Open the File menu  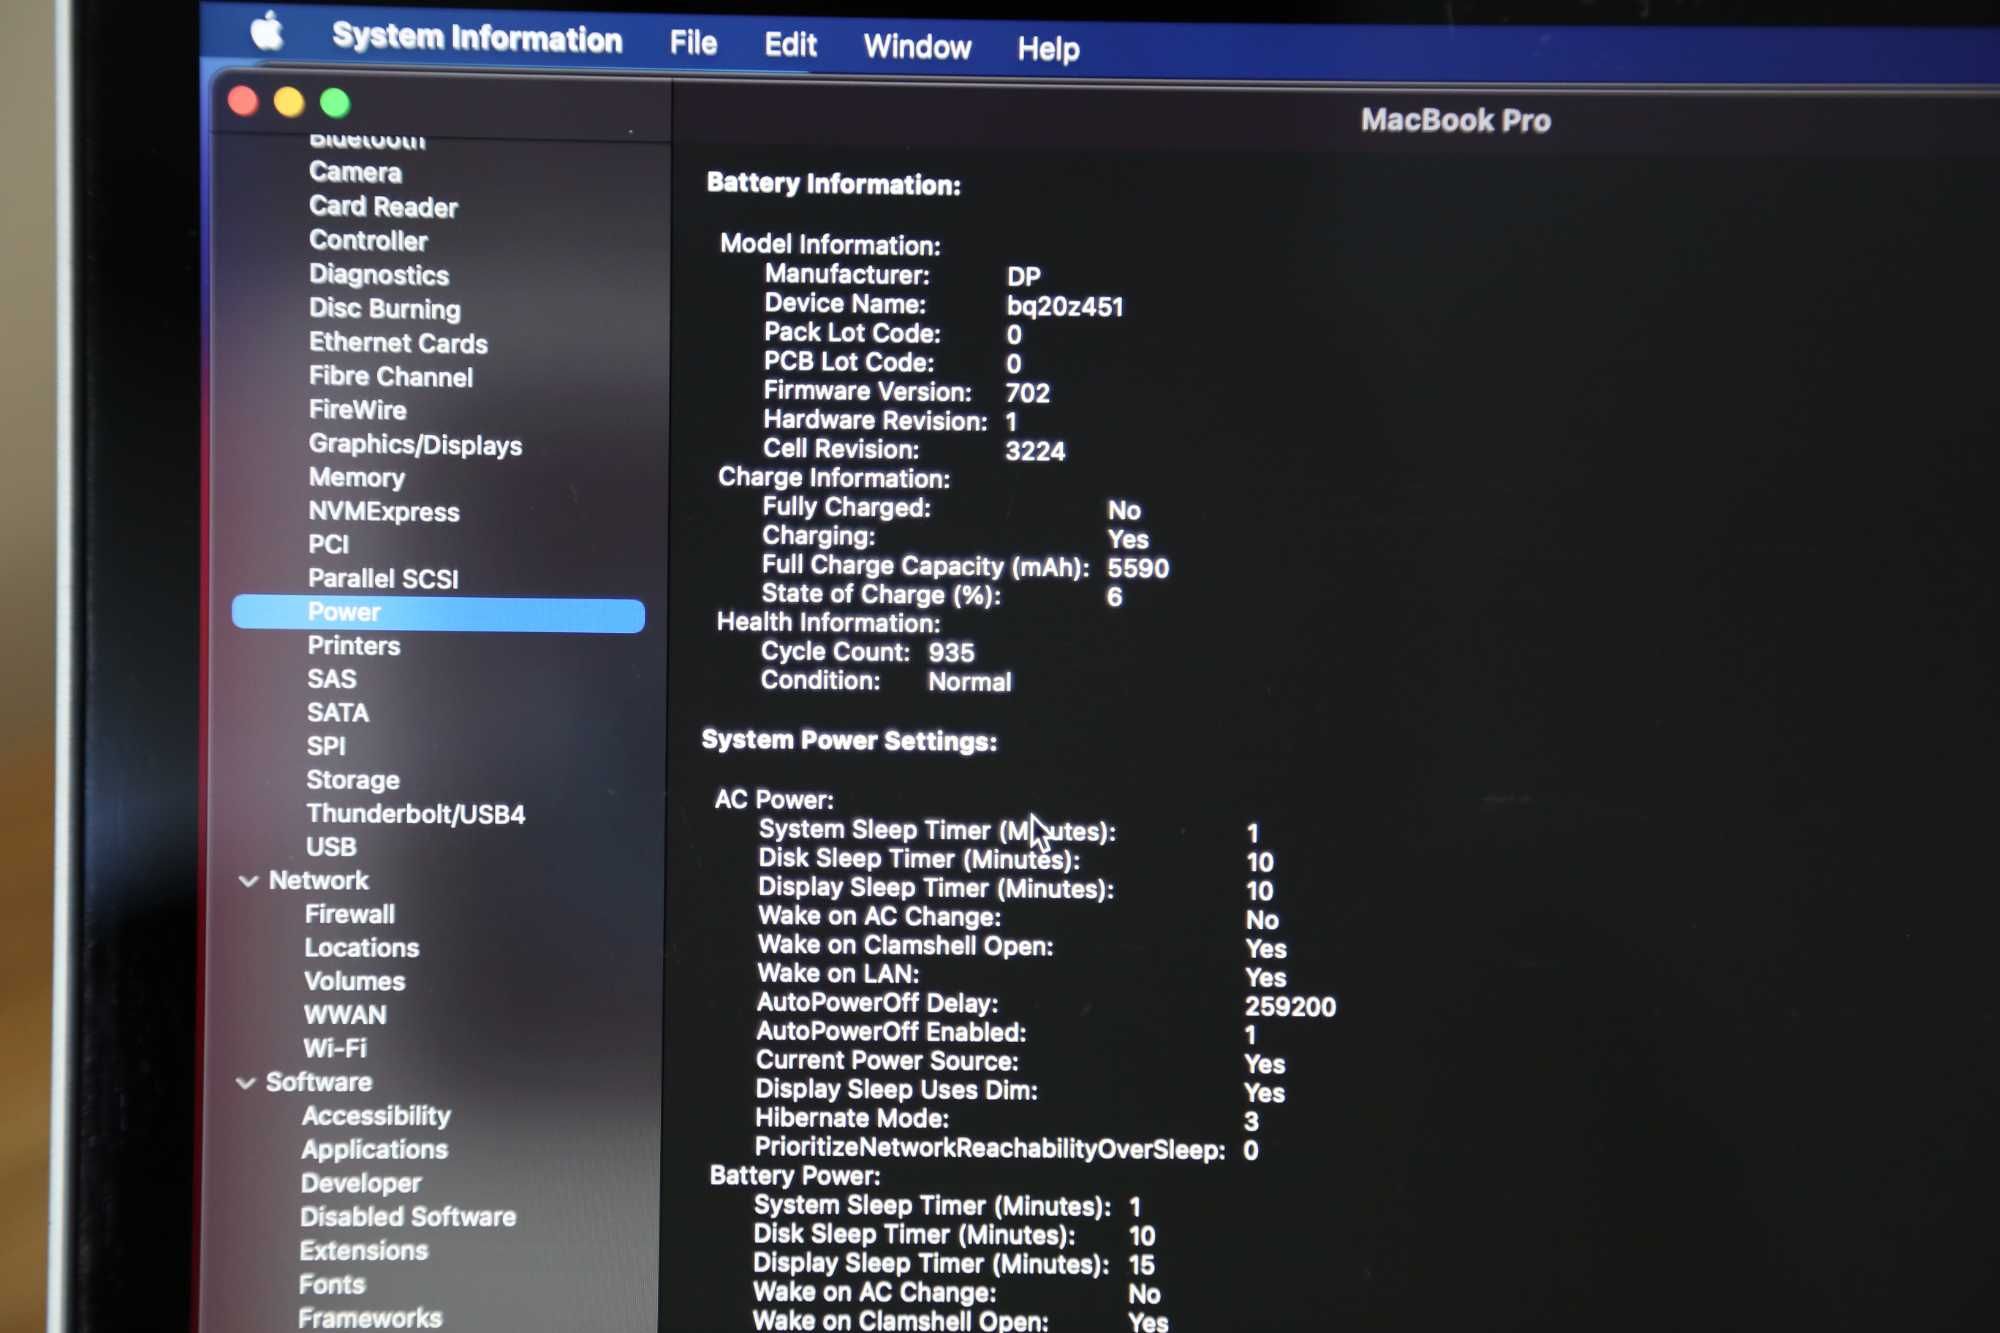693,43
